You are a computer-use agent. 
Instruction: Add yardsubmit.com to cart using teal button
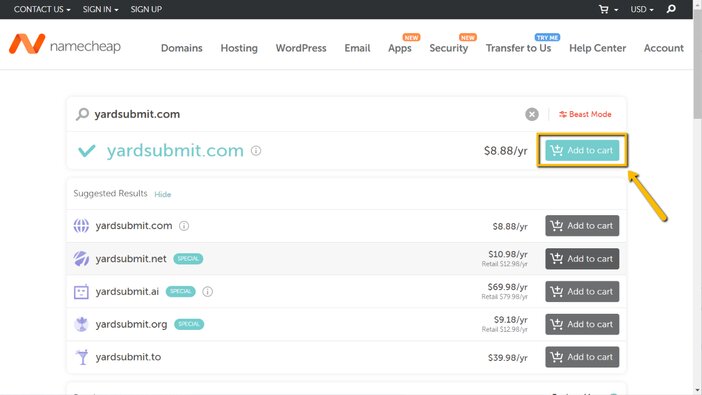tap(582, 150)
